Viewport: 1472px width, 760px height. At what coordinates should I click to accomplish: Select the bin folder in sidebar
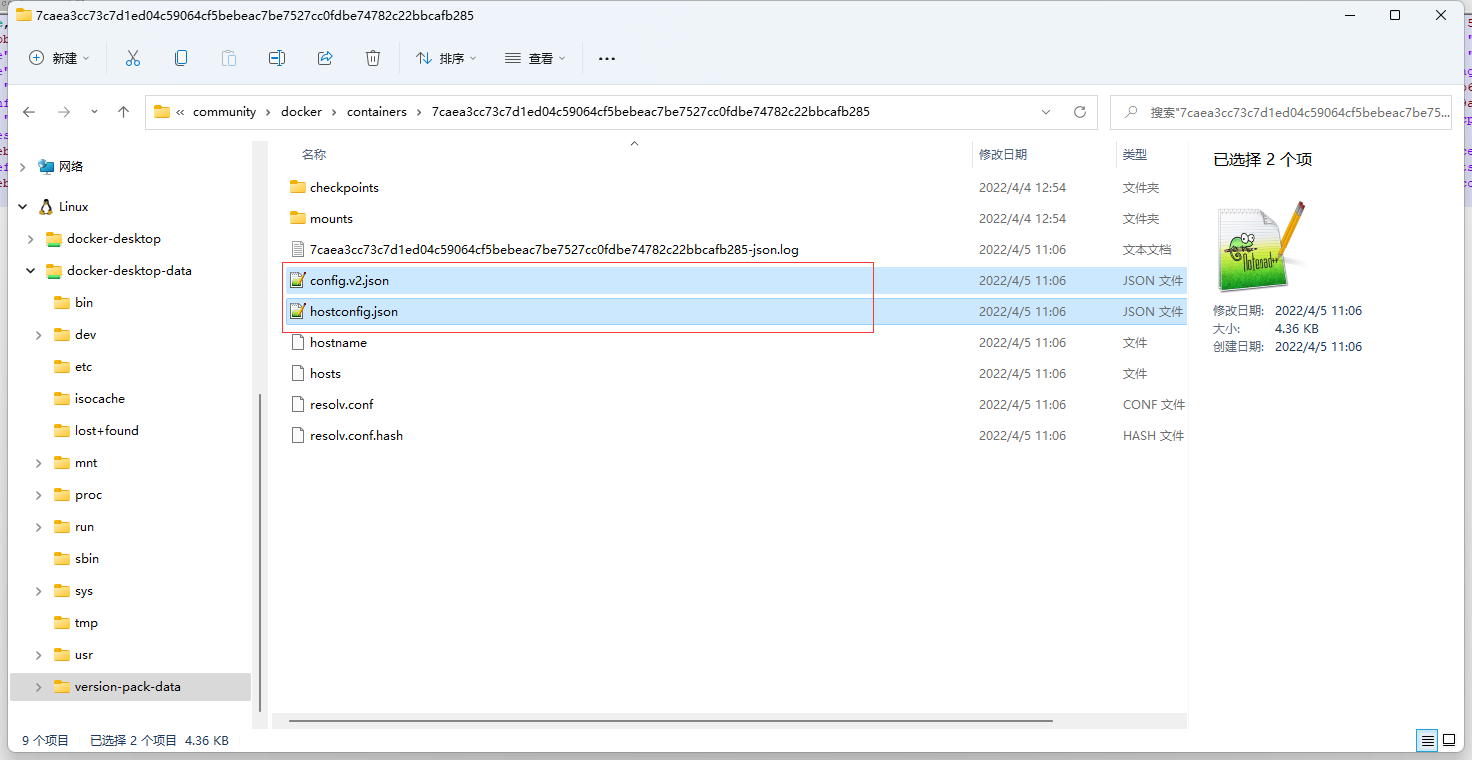click(83, 303)
